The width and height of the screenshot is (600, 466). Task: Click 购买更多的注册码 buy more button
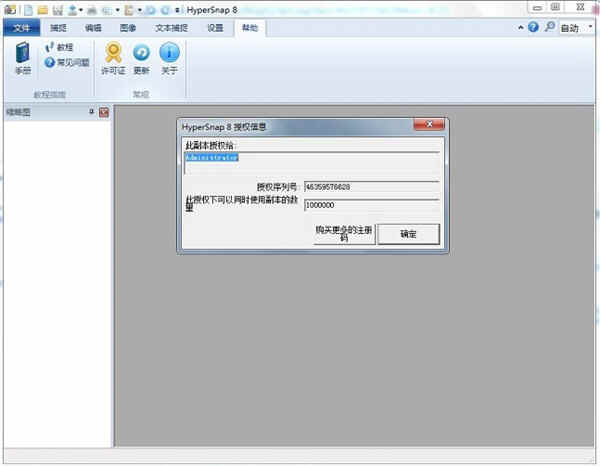[x=344, y=234]
